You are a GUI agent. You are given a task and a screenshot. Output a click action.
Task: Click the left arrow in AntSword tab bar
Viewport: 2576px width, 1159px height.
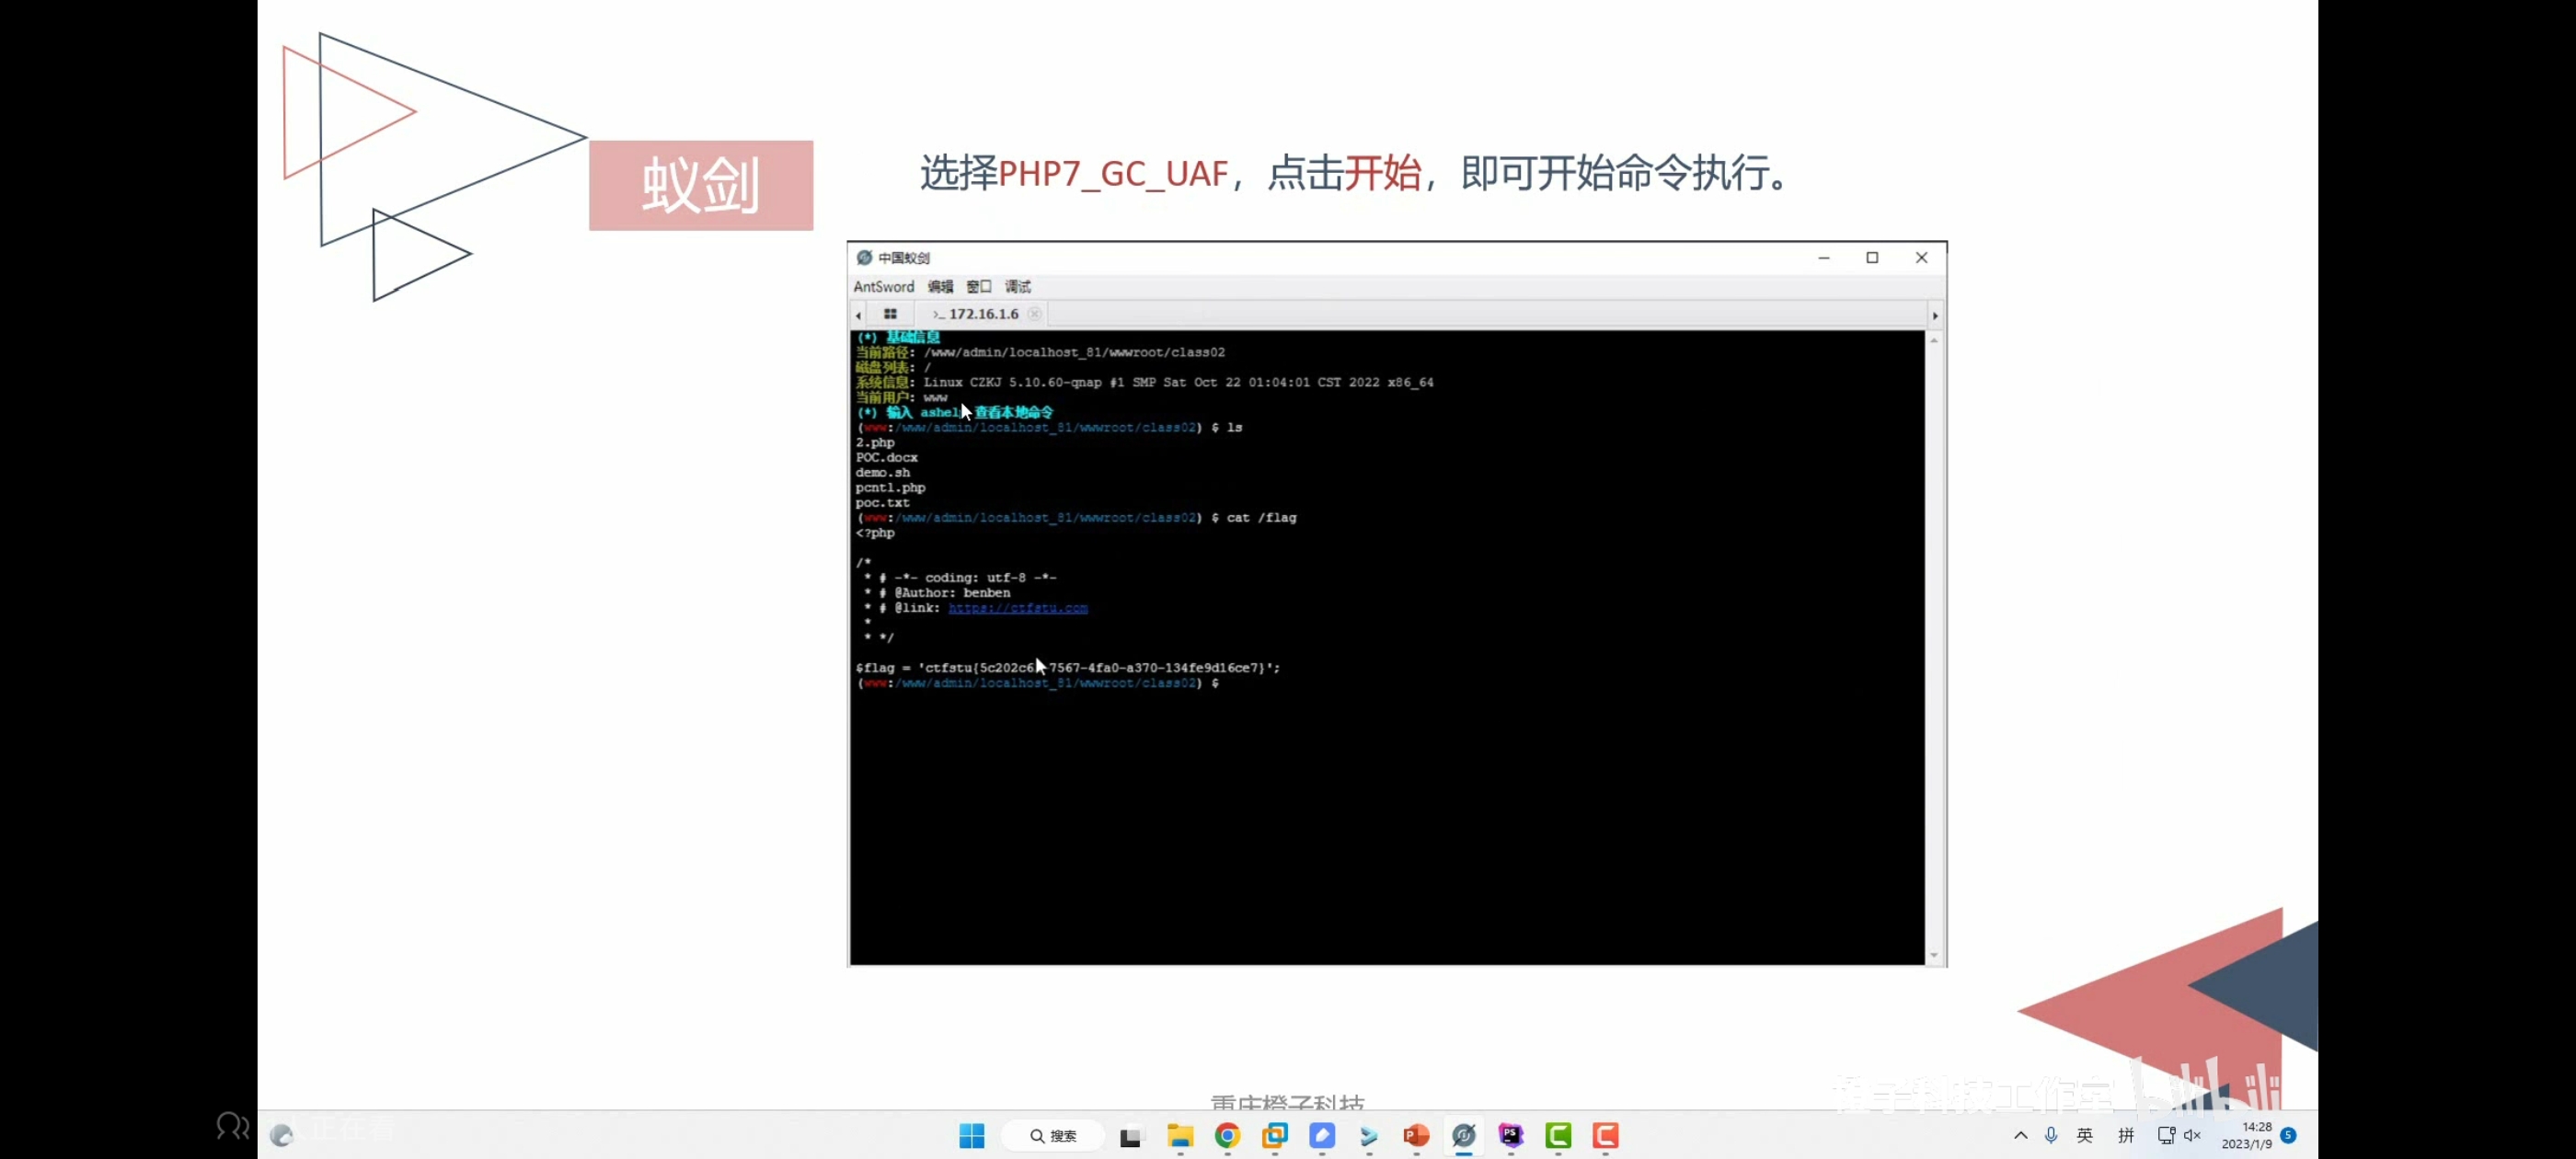[x=858, y=314]
